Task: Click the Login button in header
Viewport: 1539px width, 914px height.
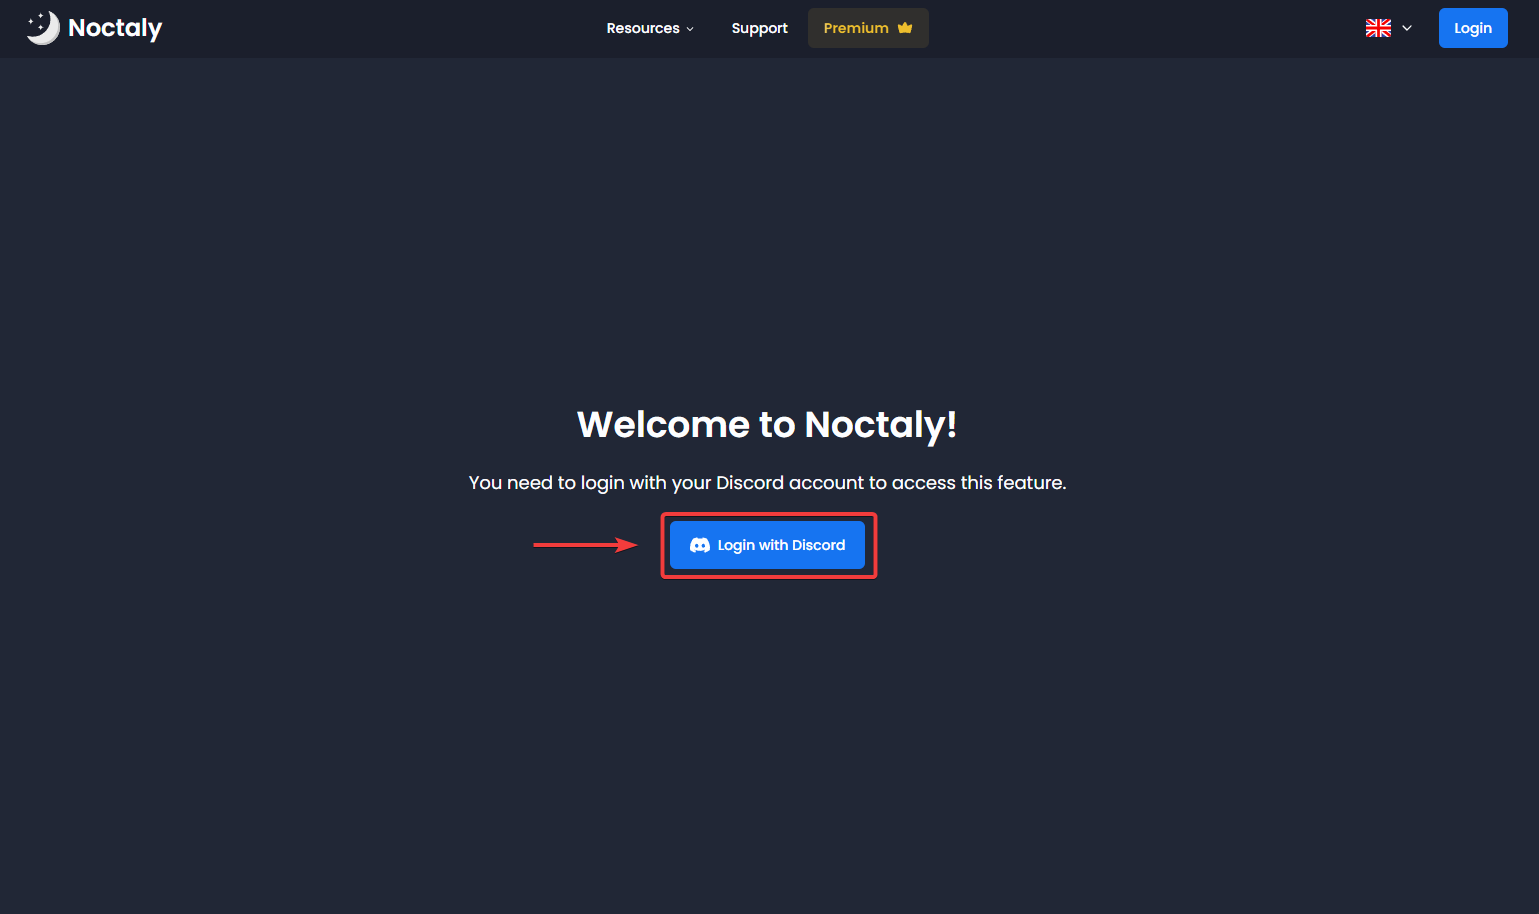Action: tap(1473, 28)
